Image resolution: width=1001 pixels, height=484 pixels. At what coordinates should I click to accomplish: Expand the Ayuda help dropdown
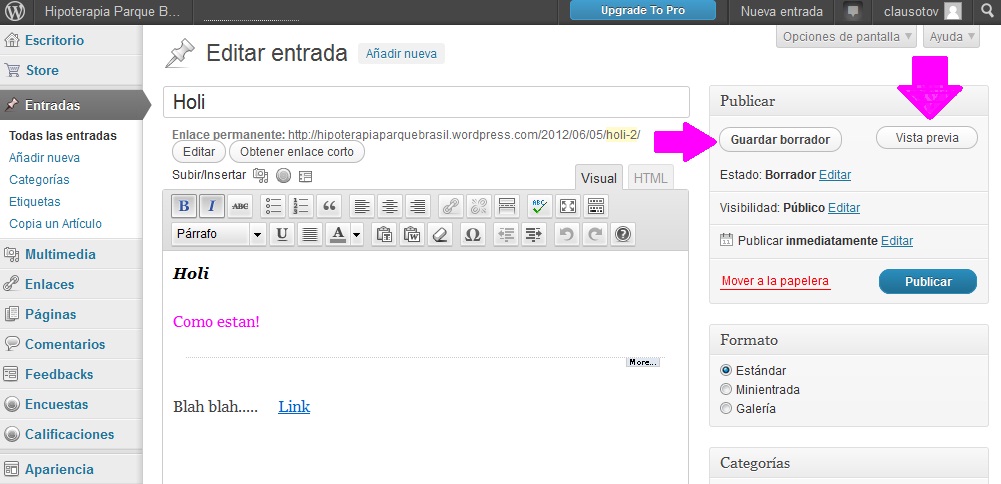click(x=950, y=37)
